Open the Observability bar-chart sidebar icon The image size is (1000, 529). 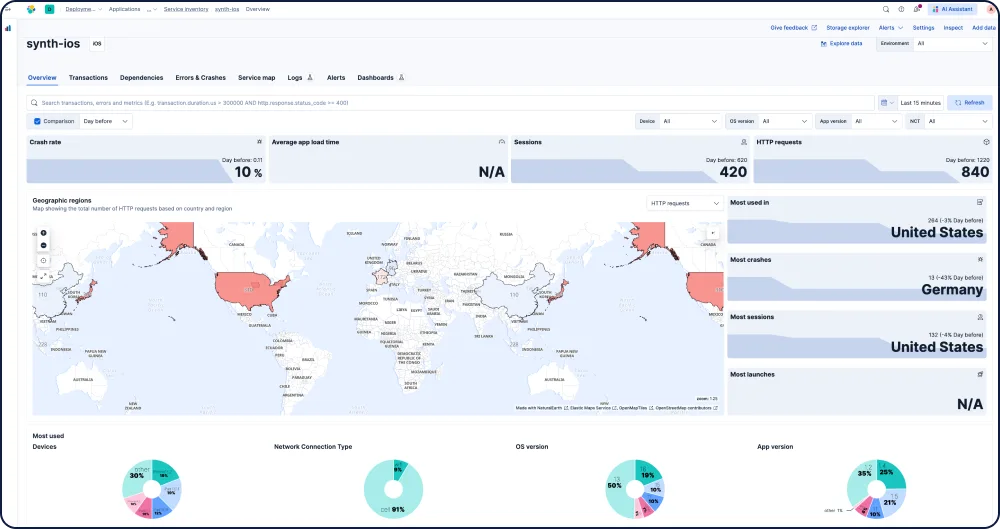point(8,28)
